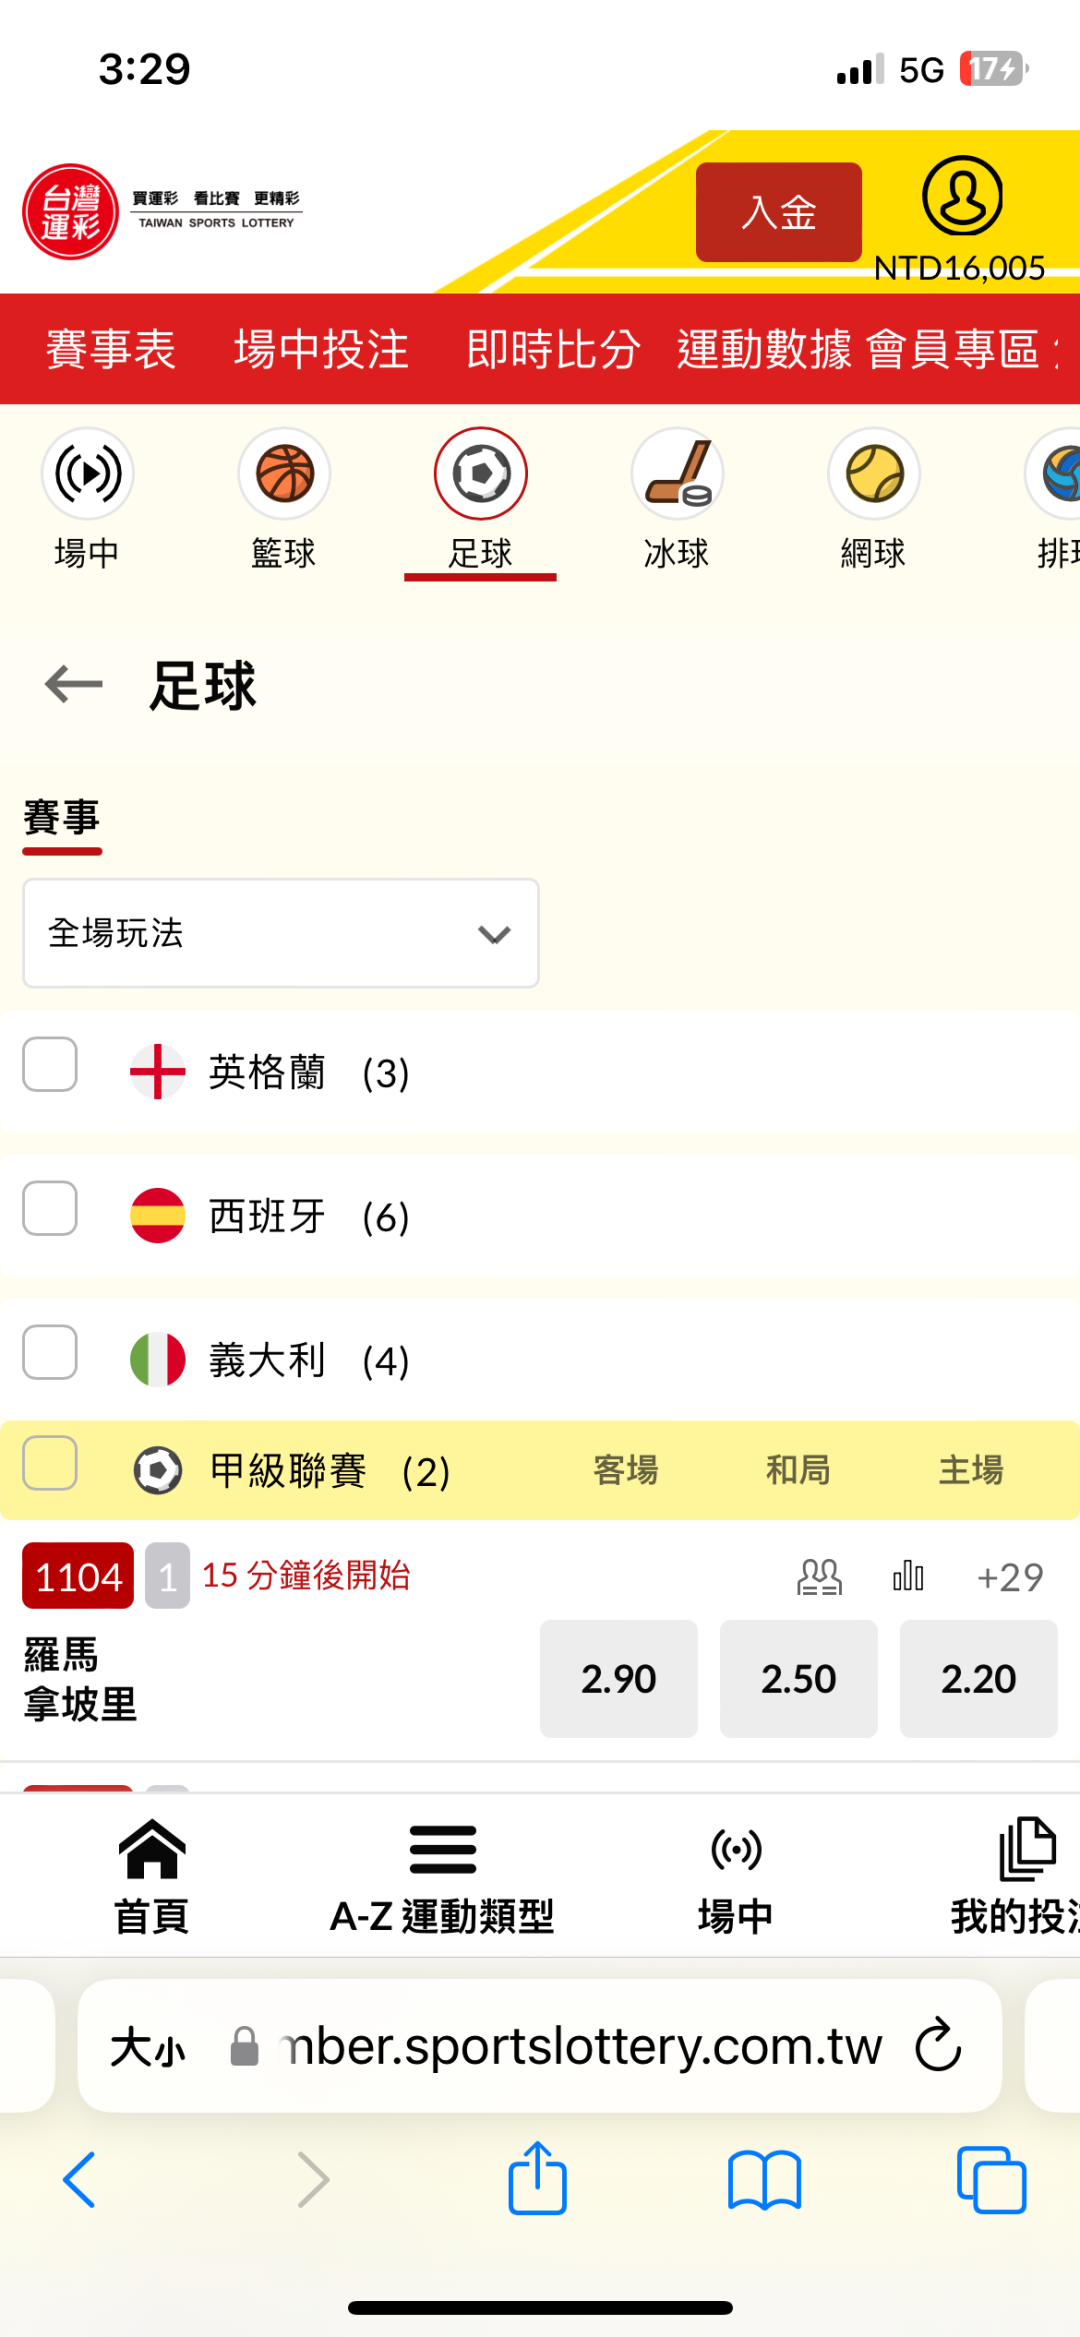This screenshot has width=1080, height=2337.
Task: Check the 英格蘭 league checkbox
Action: click(x=50, y=1064)
